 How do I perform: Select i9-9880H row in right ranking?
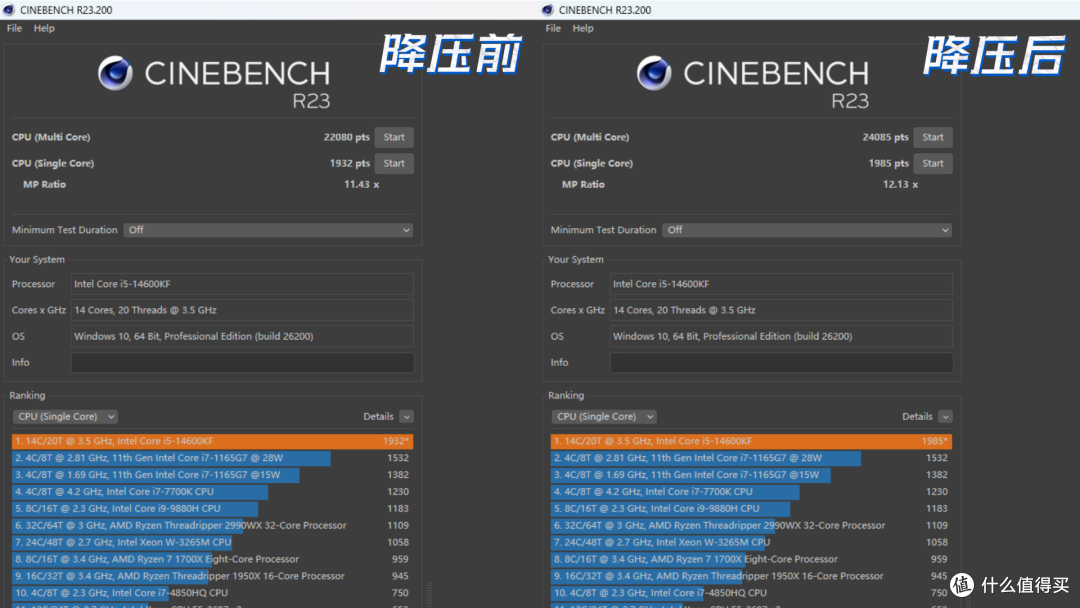click(751, 508)
